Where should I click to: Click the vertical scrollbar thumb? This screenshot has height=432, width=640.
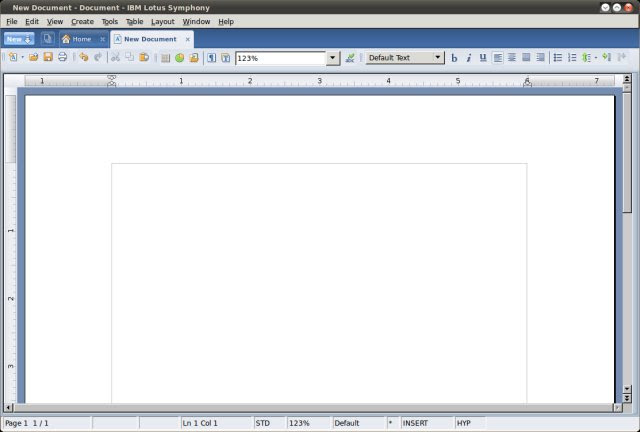point(627,153)
